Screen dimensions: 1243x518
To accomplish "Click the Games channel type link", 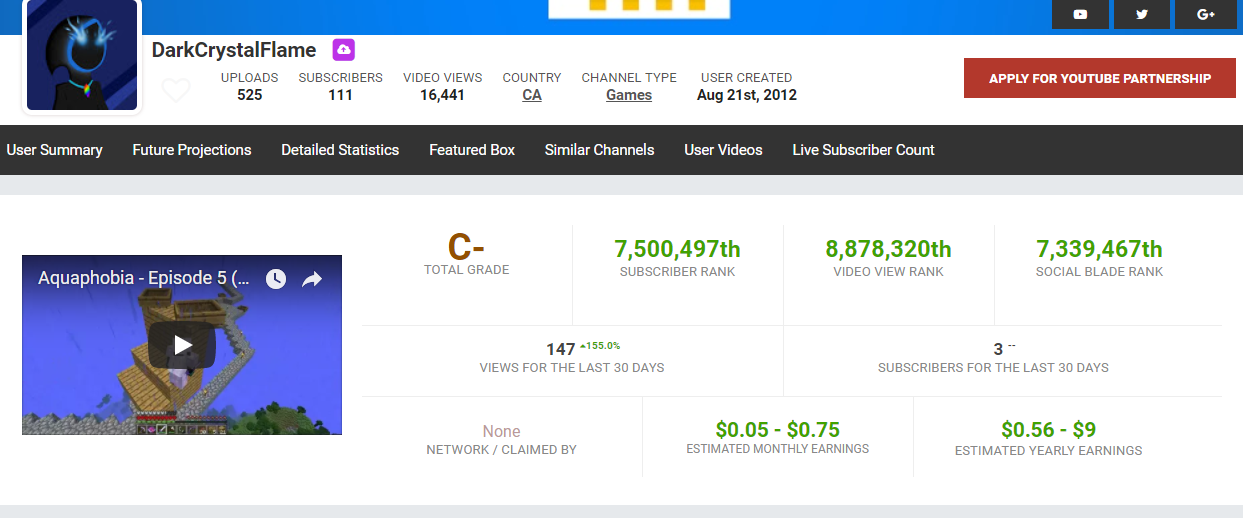I will point(629,95).
